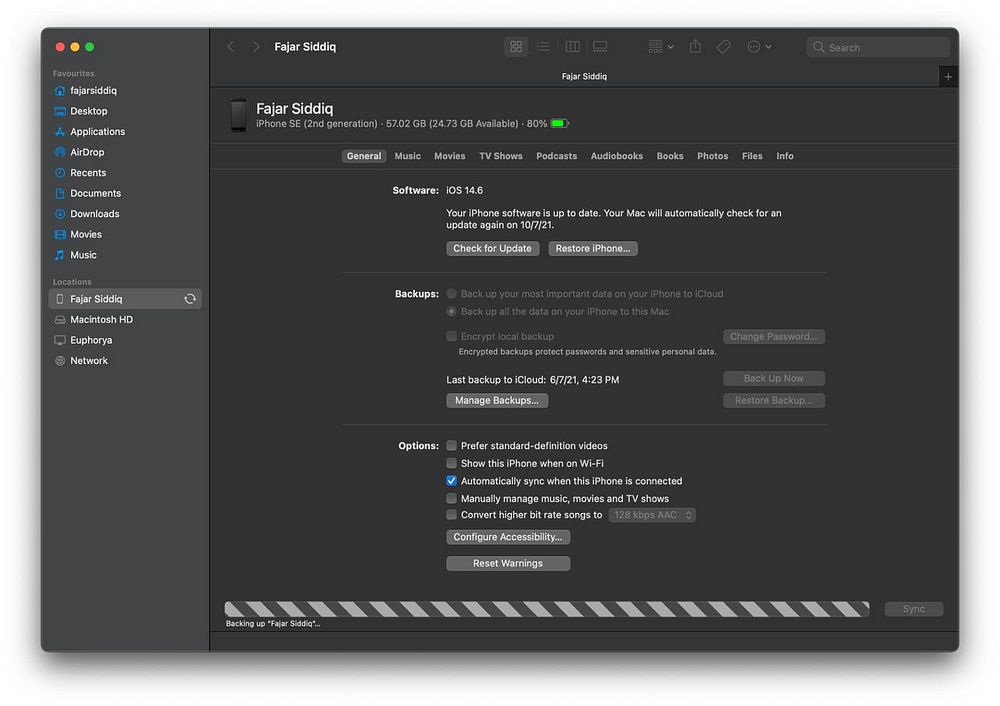1000x706 pixels.
Task: Click the iPhone device icon in header
Action: click(239, 115)
